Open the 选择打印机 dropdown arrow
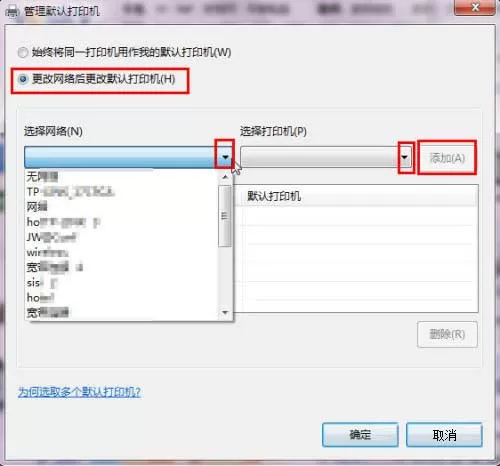This screenshot has width=500, height=466. (x=405, y=157)
